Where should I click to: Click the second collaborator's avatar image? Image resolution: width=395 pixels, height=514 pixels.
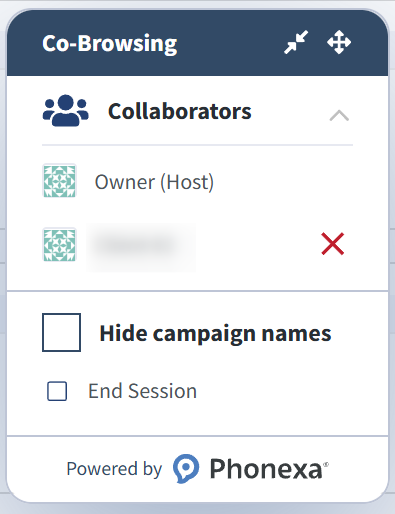click(59, 244)
